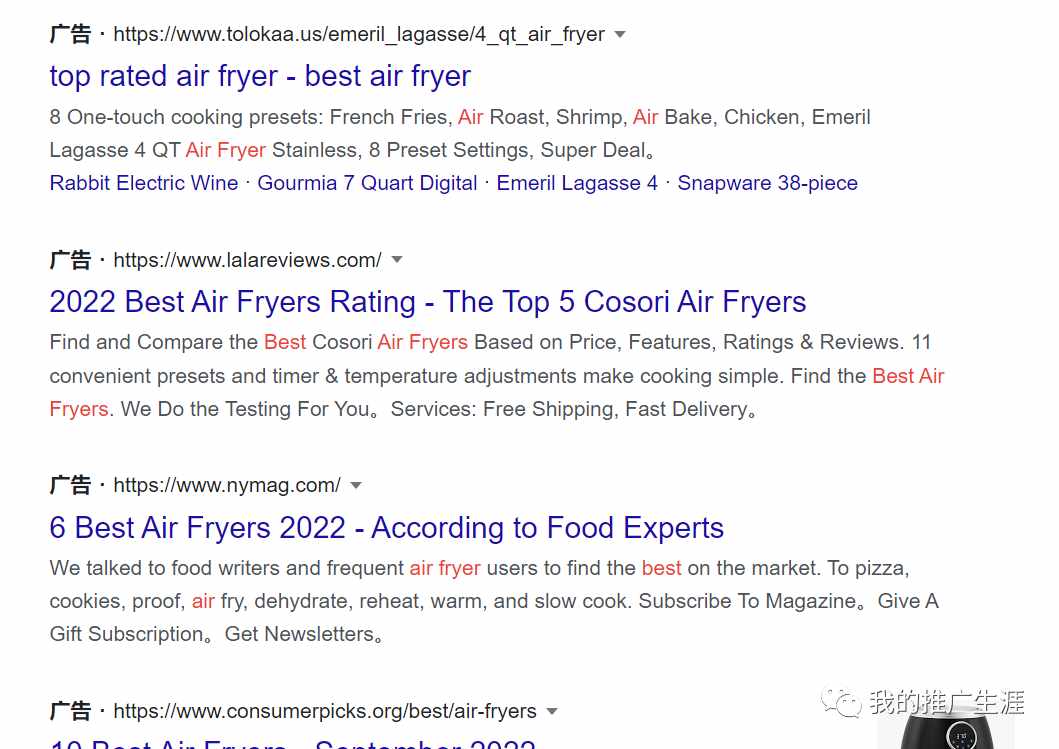
Task: Open '2022 Best Air Fryers Rating' Cosori result
Action: click(x=428, y=302)
